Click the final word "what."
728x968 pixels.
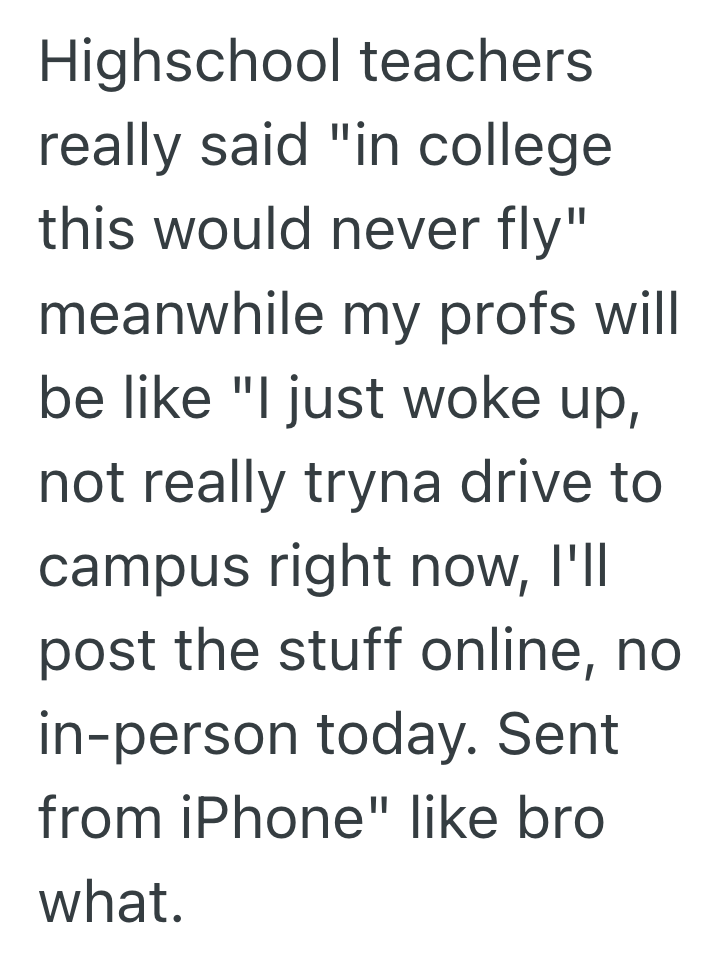tap(111, 903)
